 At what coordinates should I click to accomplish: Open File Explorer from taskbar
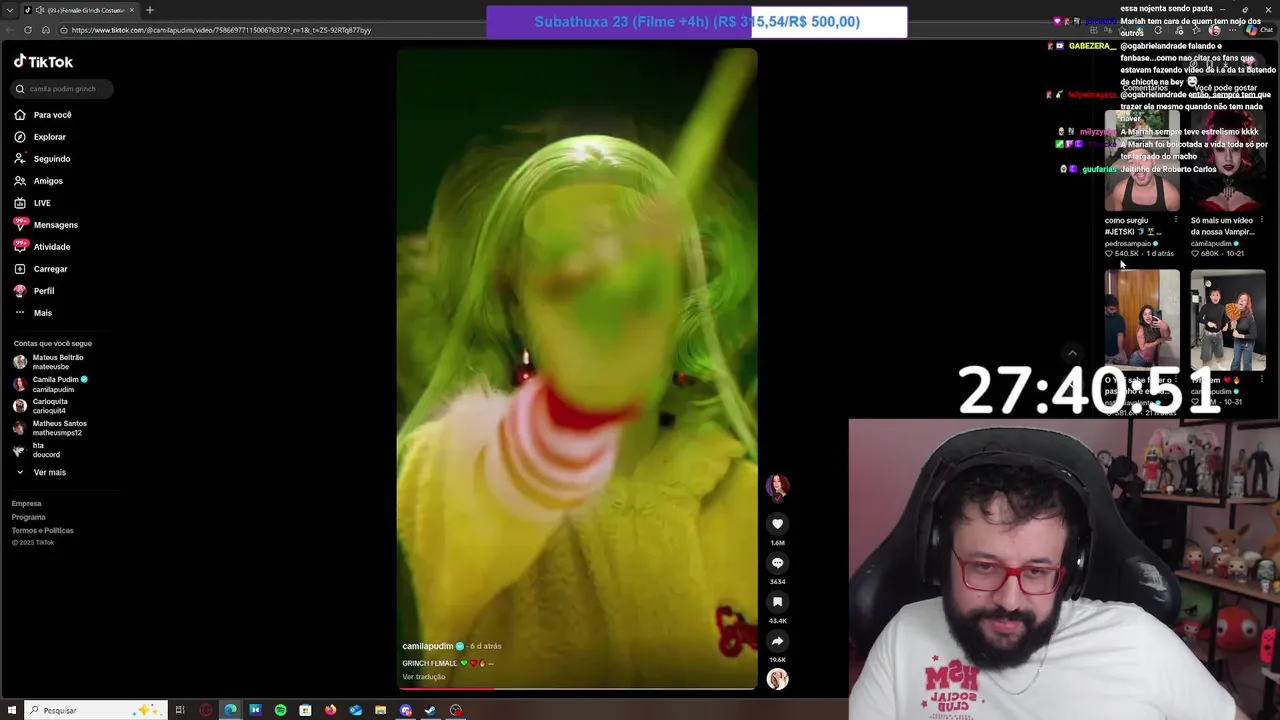click(x=380, y=710)
